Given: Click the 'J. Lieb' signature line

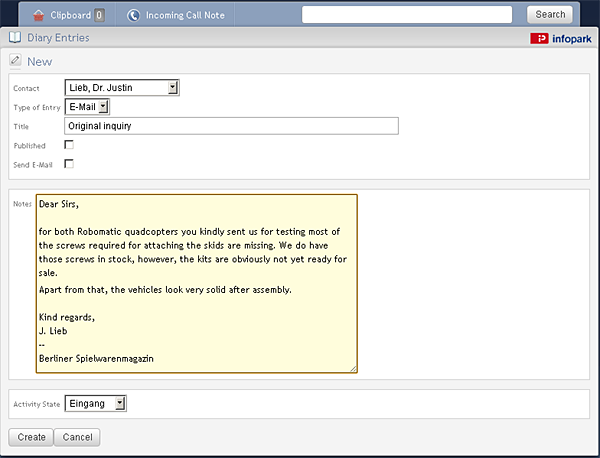Looking at the screenshot, I should click(53, 331).
